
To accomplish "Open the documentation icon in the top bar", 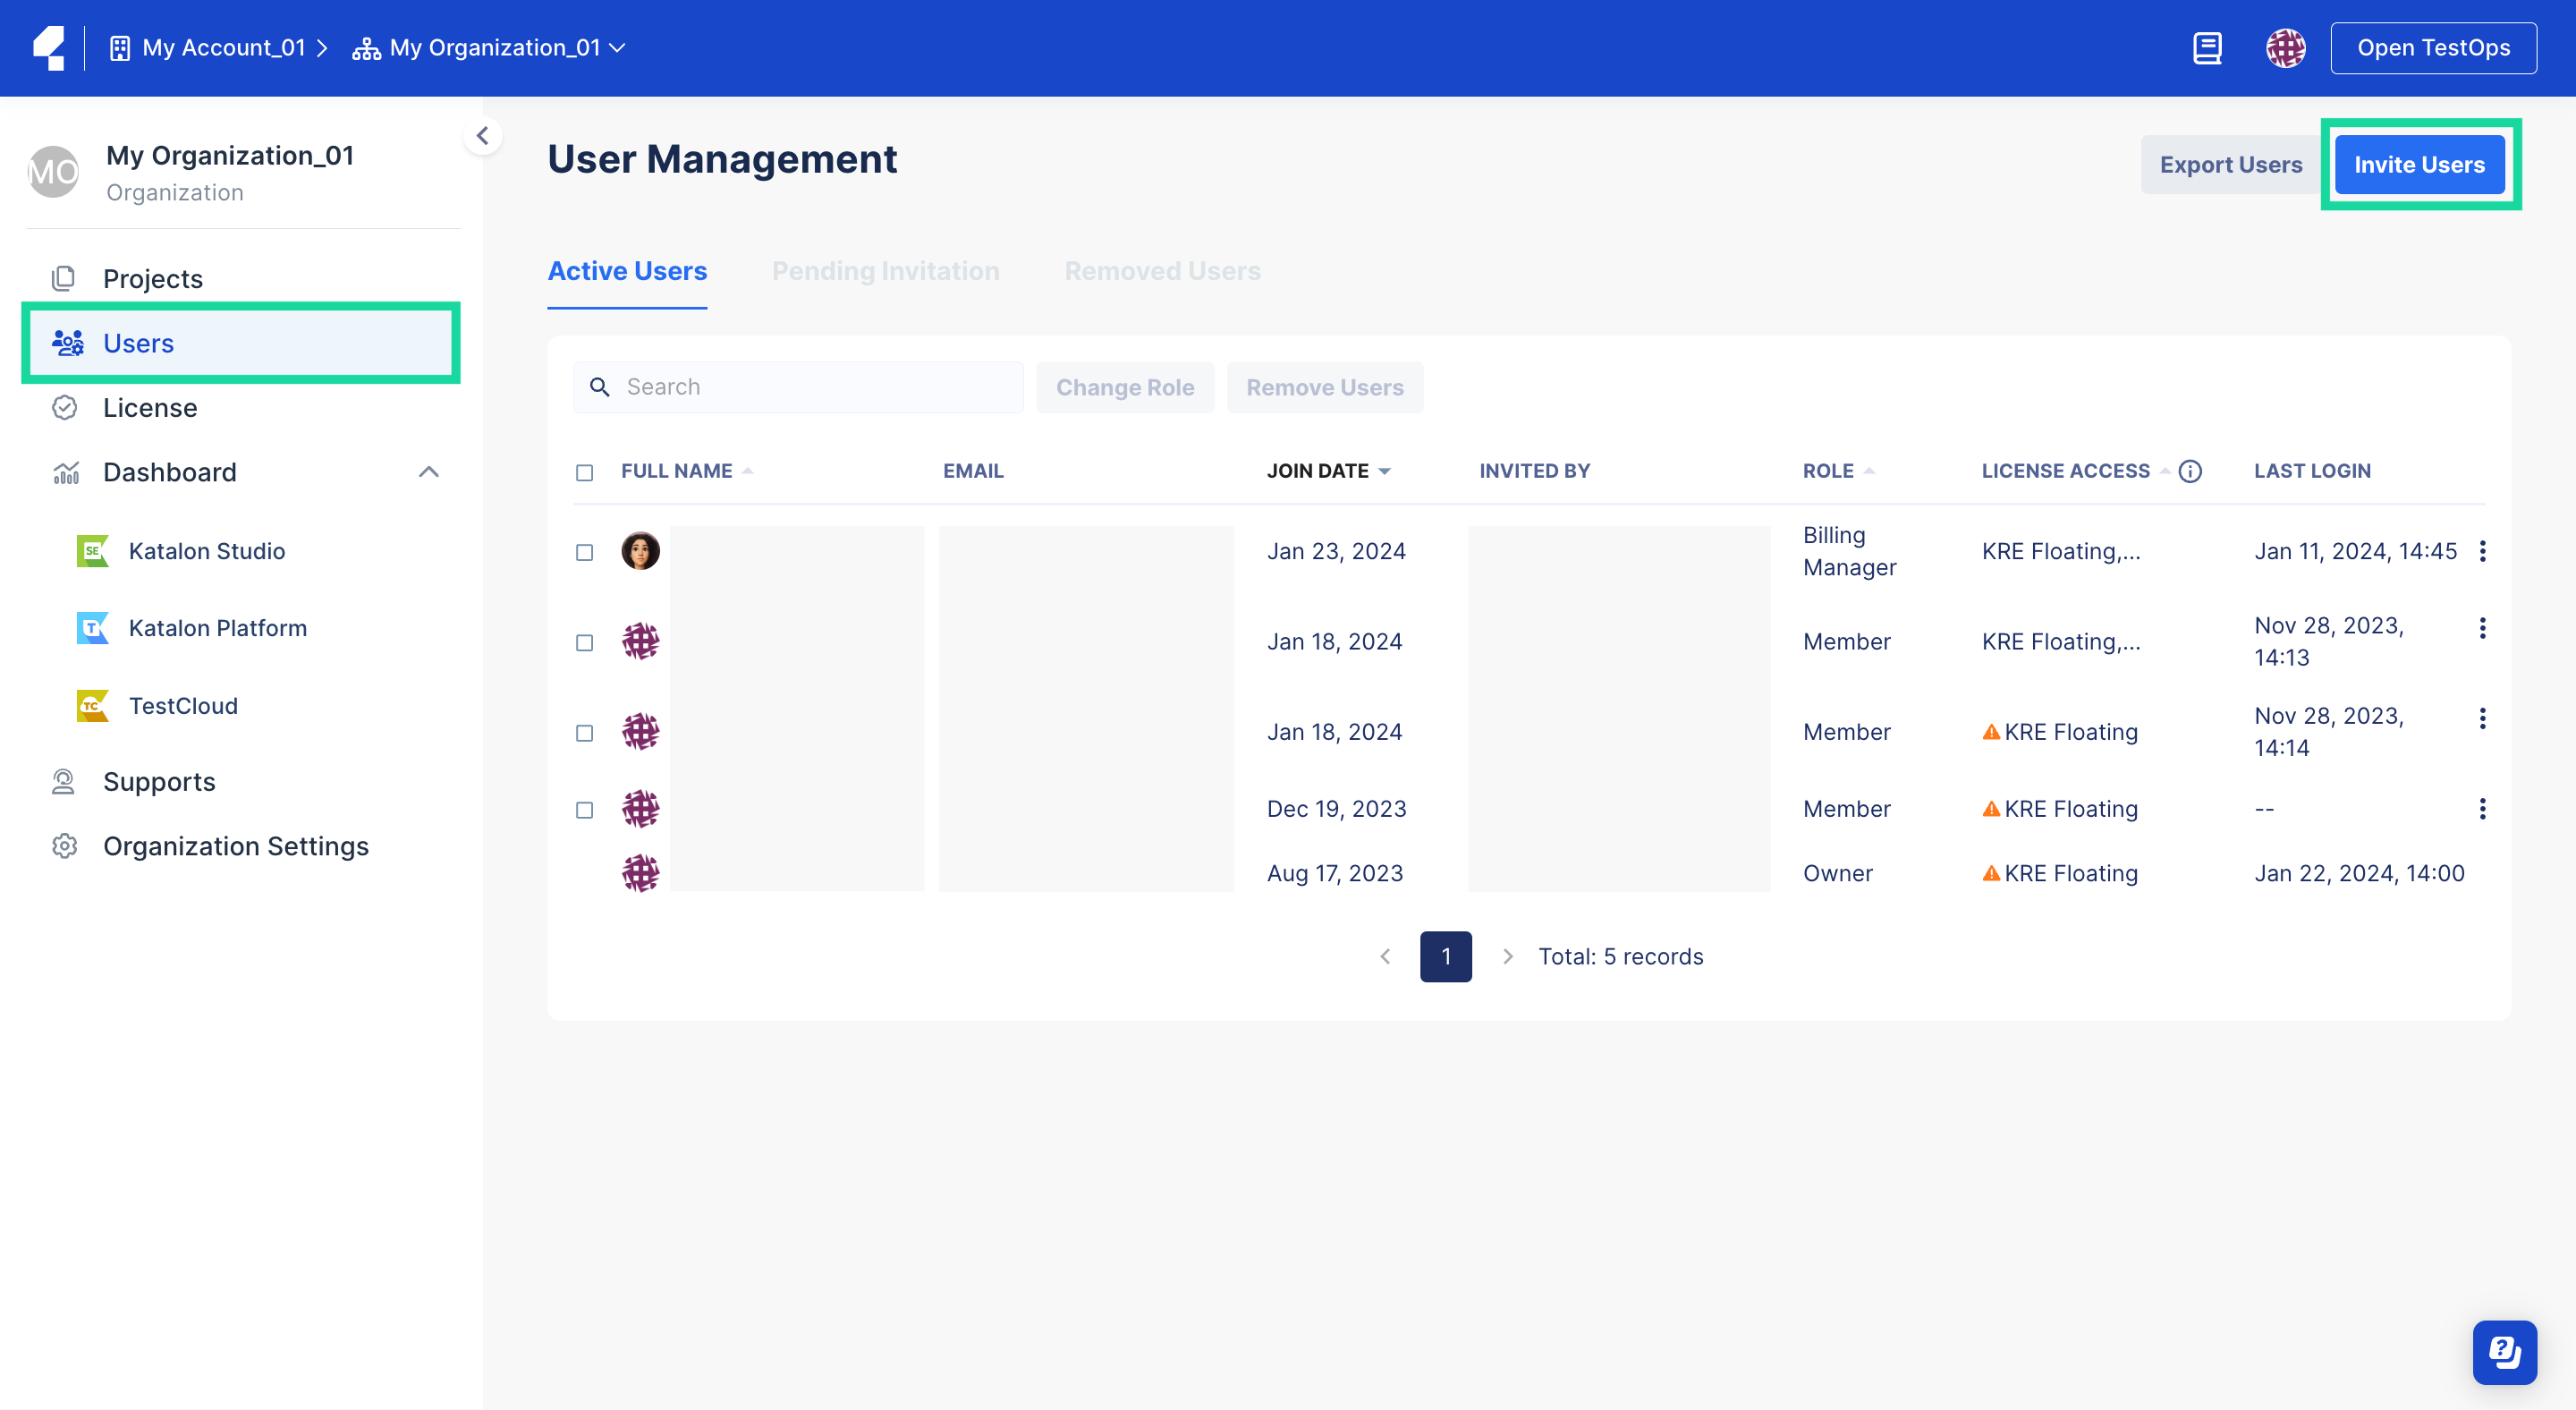I will tap(2208, 47).
